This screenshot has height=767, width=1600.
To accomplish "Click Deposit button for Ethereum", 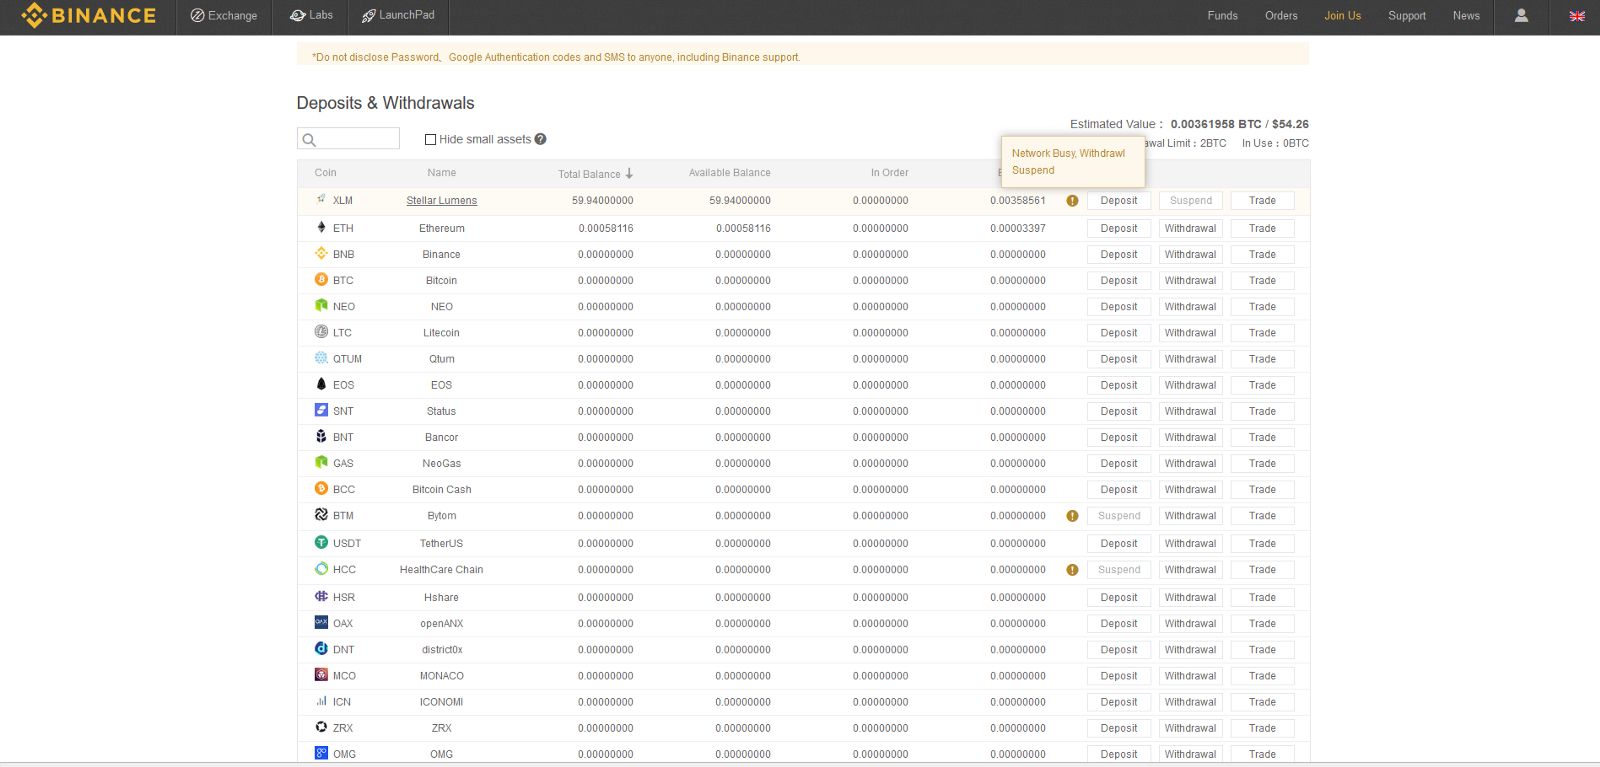I will (x=1118, y=229).
